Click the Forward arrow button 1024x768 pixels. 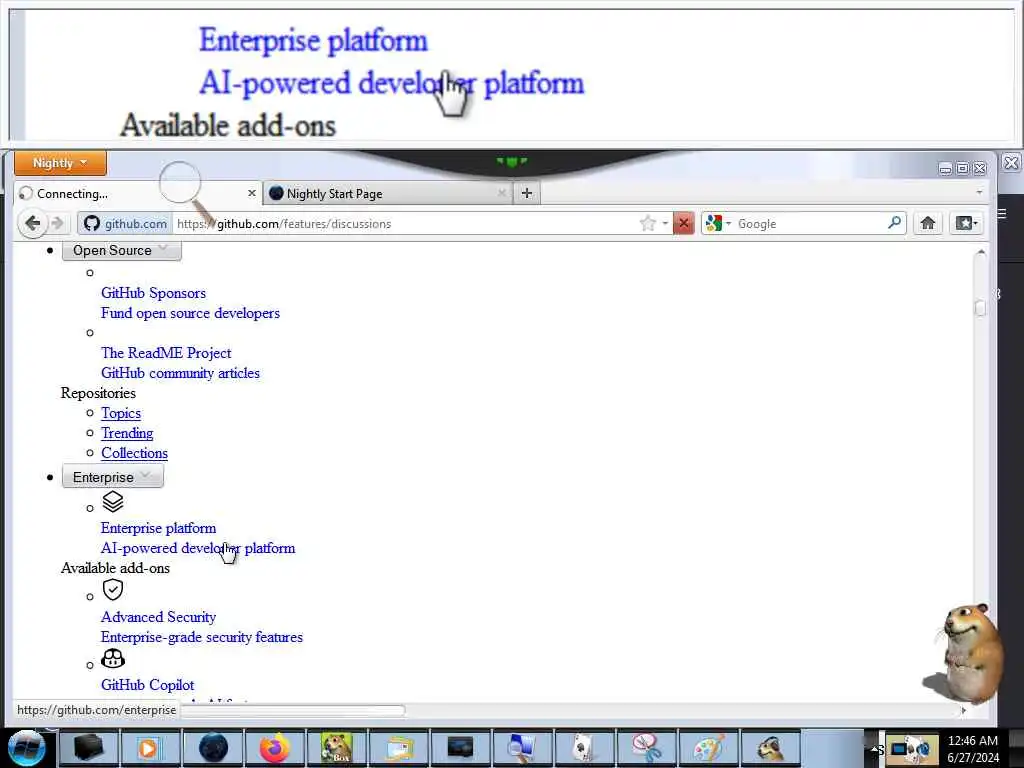pos(58,223)
